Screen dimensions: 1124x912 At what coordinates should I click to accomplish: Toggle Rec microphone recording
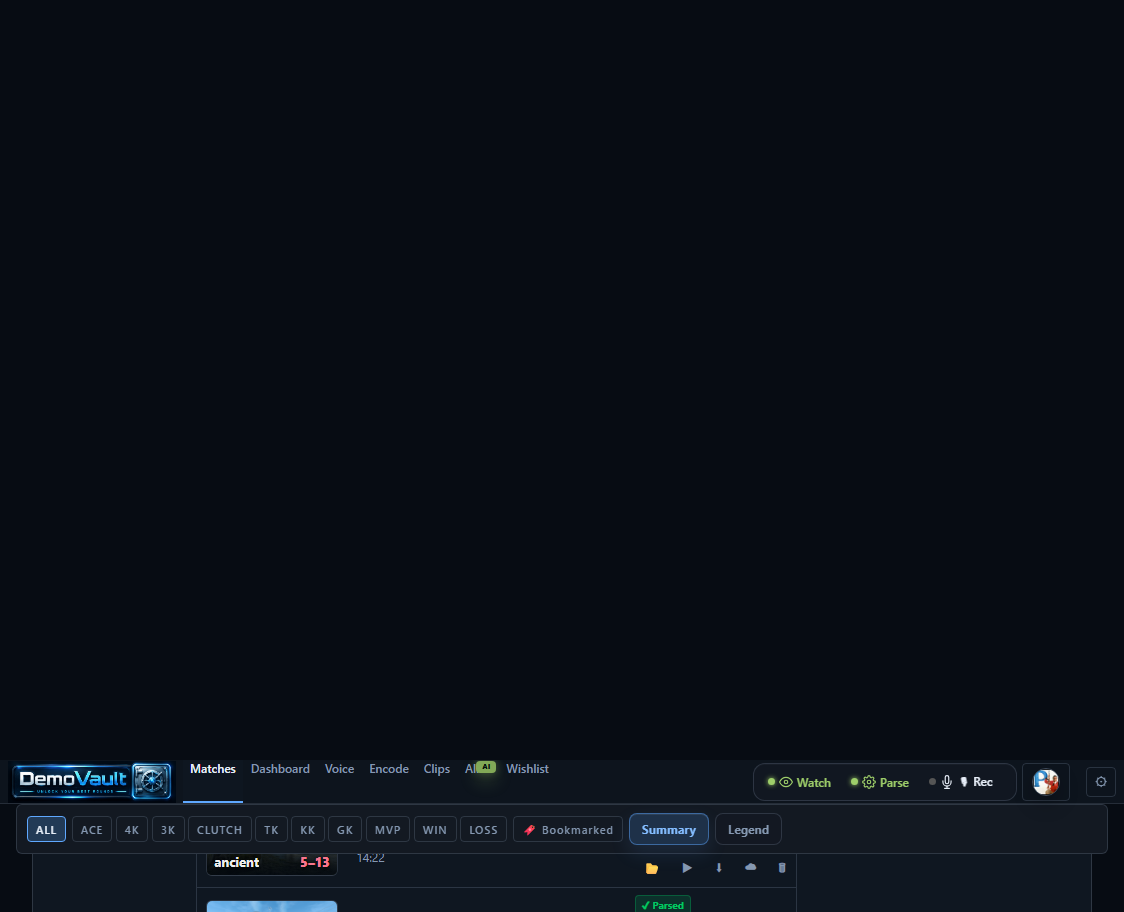click(x=961, y=782)
